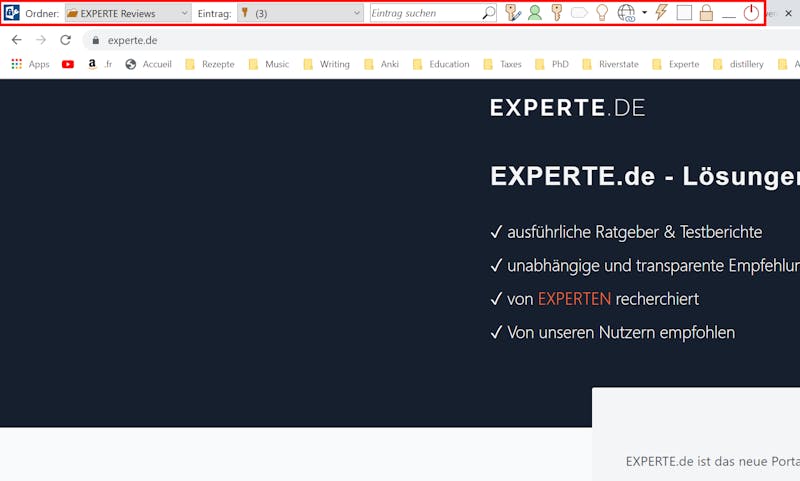Click the magnifier search icon
800x481 pixels.
pos(488,13)
